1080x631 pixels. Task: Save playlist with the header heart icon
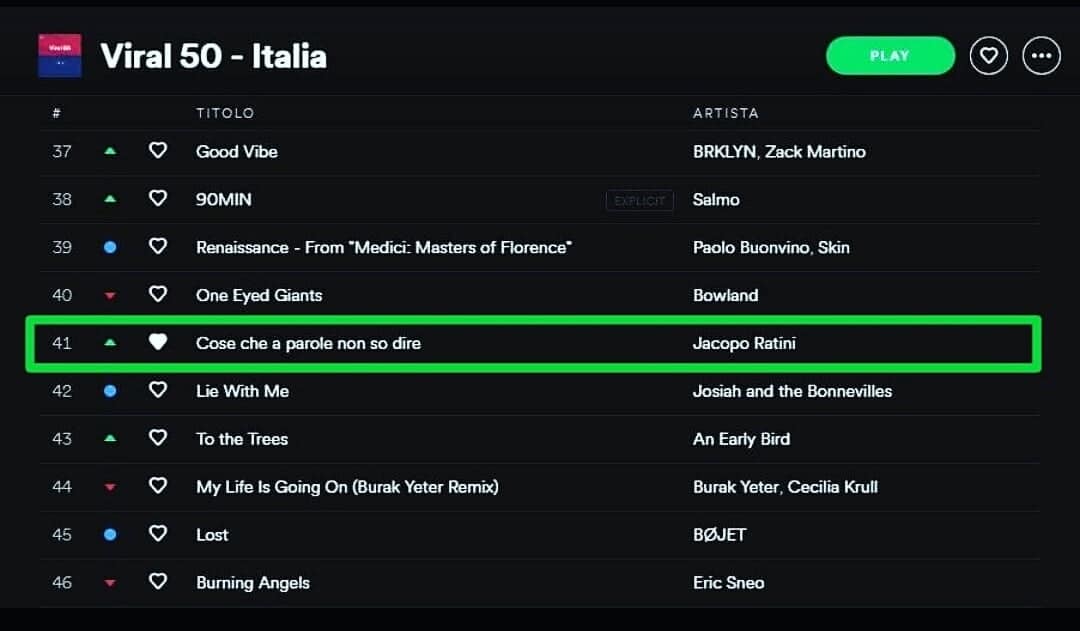tap(988, 56)
